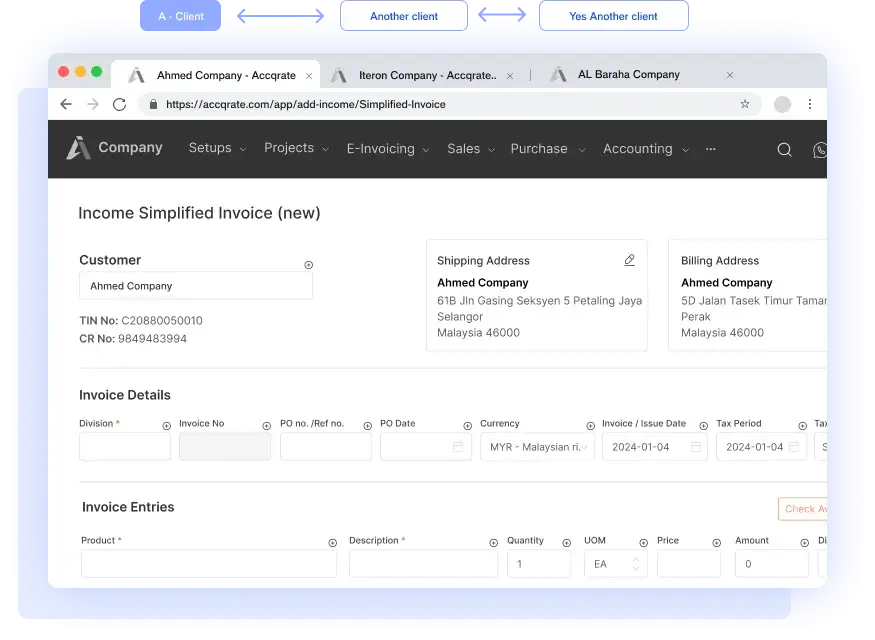Expand the Projects menu
This screenshot has height=640, width=875.
click(x=296, y=148)
